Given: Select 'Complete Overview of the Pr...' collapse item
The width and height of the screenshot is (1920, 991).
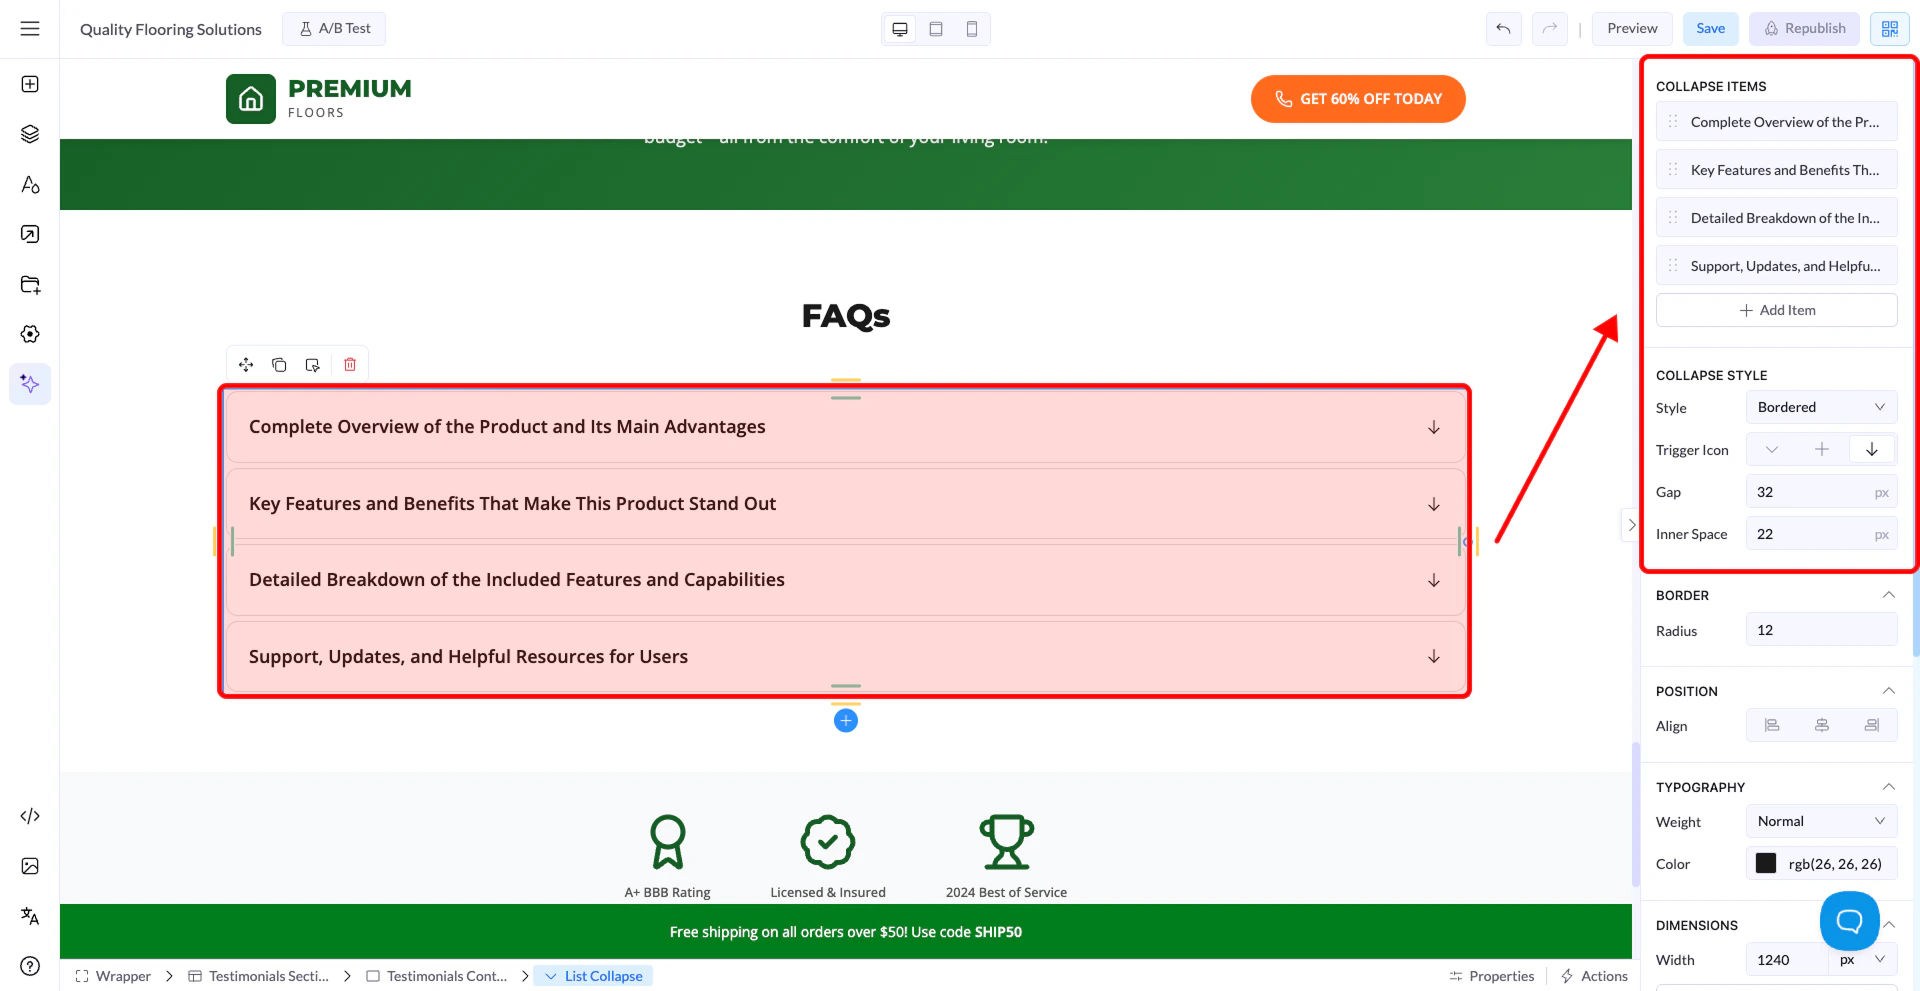Looking at the screenshot, I should pos(1776,122).
